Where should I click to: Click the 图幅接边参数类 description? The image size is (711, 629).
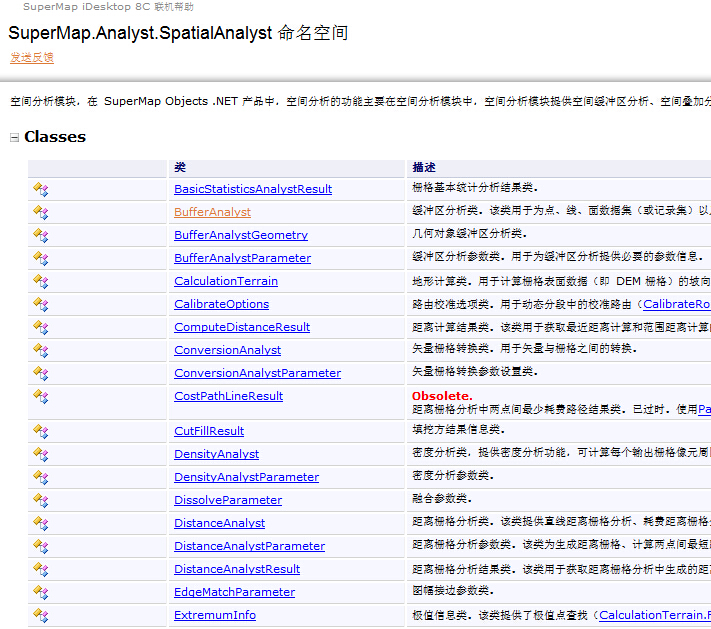(453, 591)
